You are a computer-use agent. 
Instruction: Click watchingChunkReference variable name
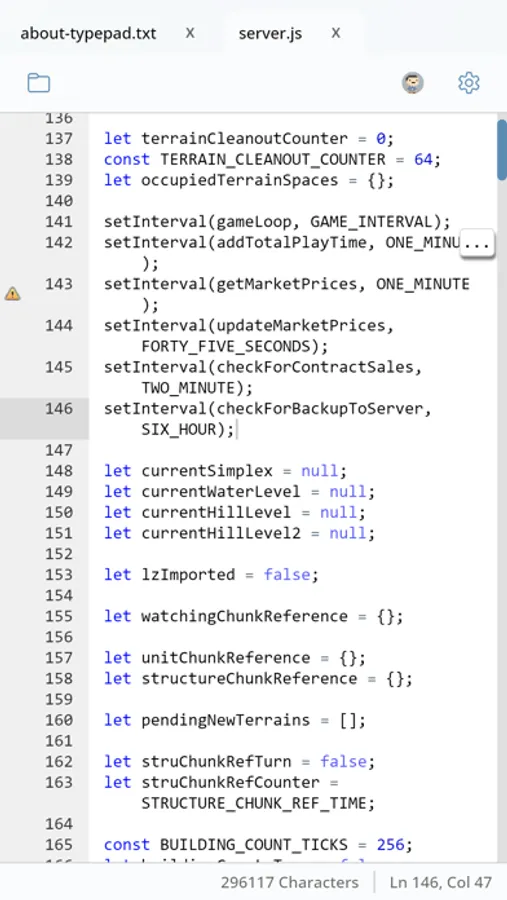coord(245,616)
